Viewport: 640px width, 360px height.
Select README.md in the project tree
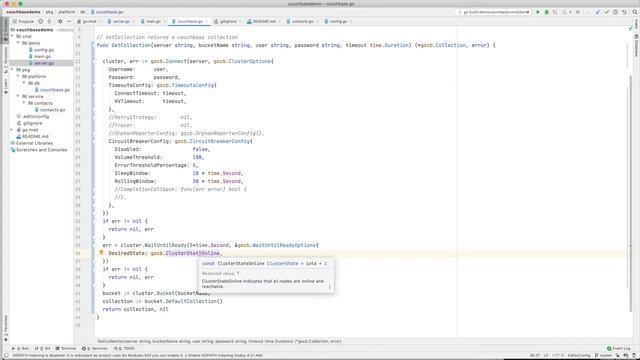click(32, 136)
